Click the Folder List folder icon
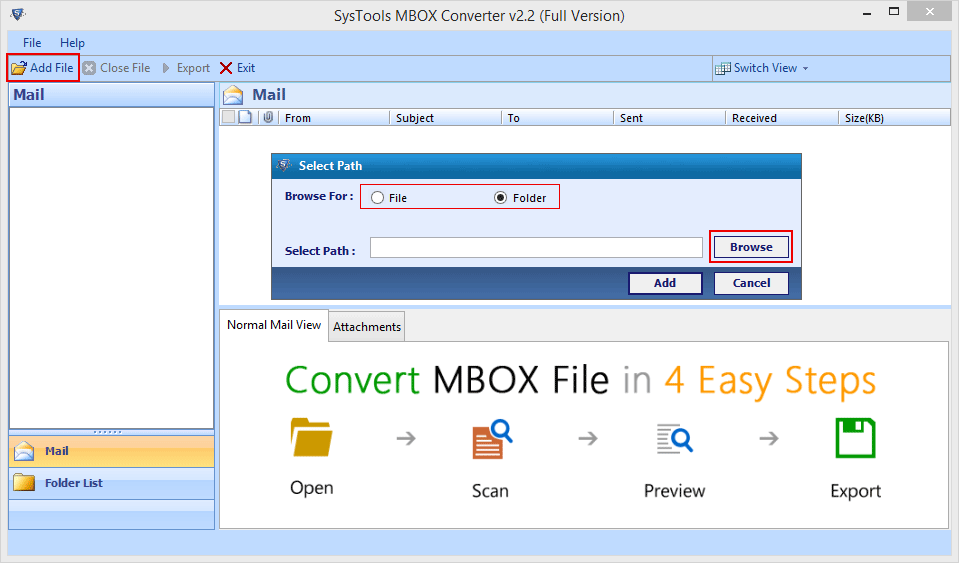This screenshot has height=563, width=959. [x=24, y=482]
